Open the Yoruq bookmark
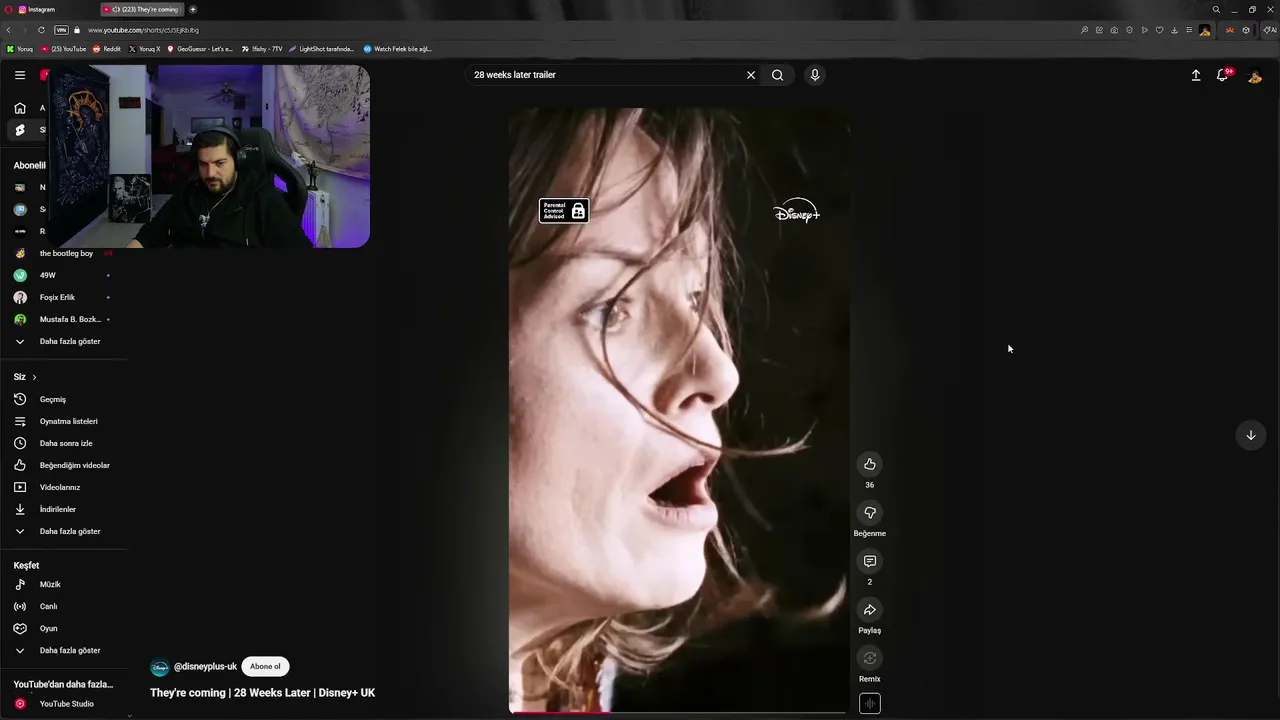1280x720 pixels. point(20,48)
